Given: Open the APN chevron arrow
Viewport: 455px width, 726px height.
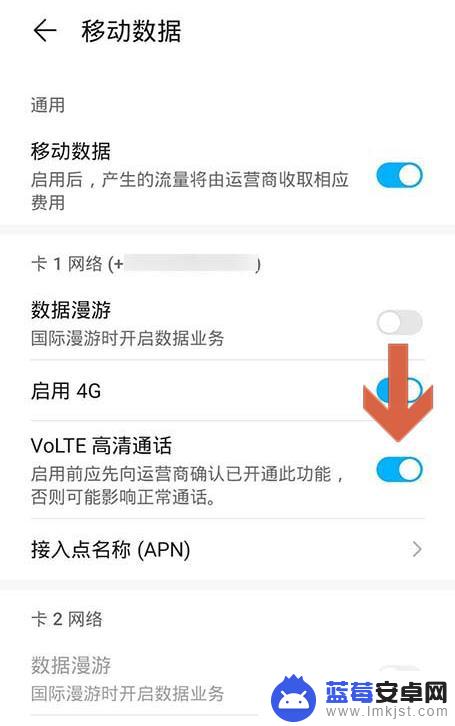Looking at the screenshot, I should (417, 549).
